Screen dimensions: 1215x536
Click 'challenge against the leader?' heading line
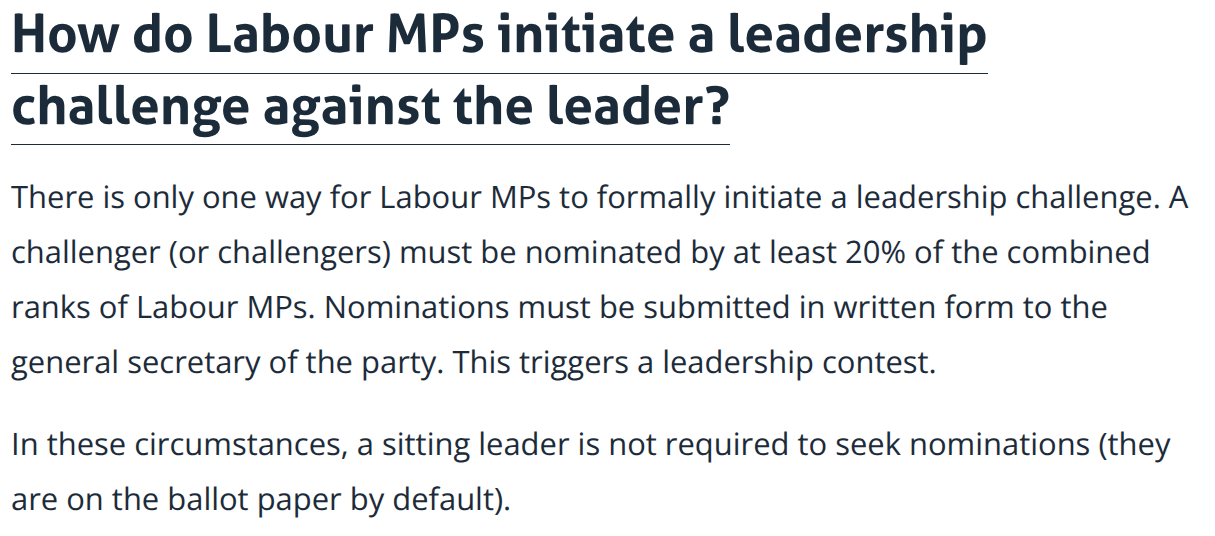coord(370,106)
